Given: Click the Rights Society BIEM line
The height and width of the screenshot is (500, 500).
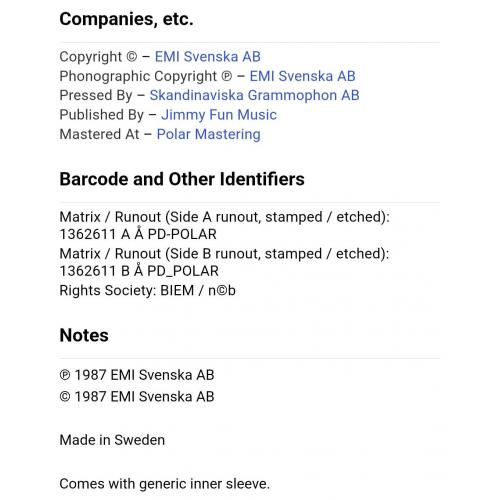Looking at the screenshot, I should click(x=148, y=290).
